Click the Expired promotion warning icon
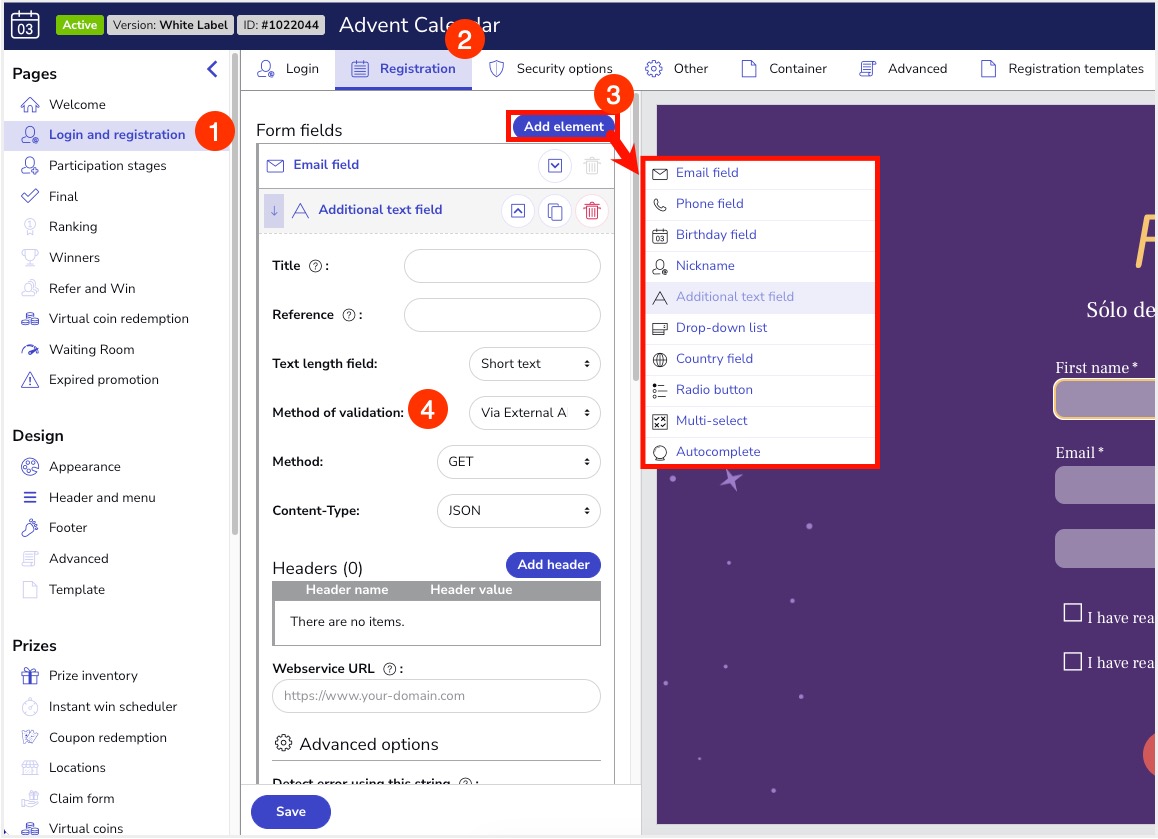The height and width of the screenshot is (839, 1158). [30, 380]
